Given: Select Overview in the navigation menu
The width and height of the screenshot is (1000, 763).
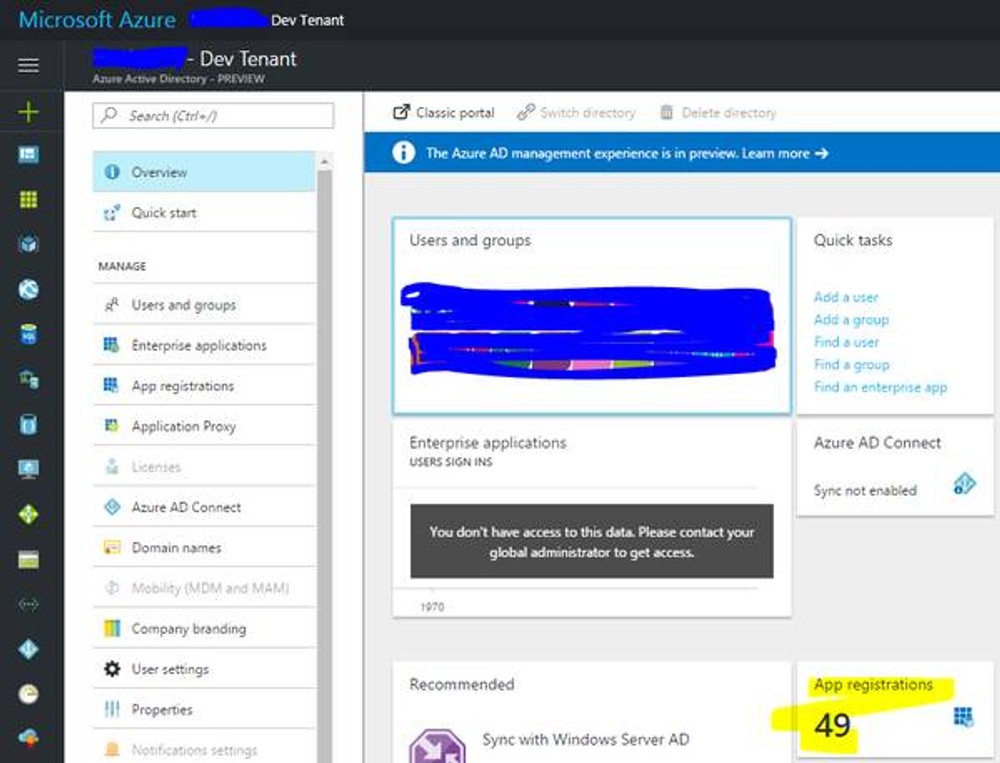Looking at the screenshot, I should (x=160, y=171).
